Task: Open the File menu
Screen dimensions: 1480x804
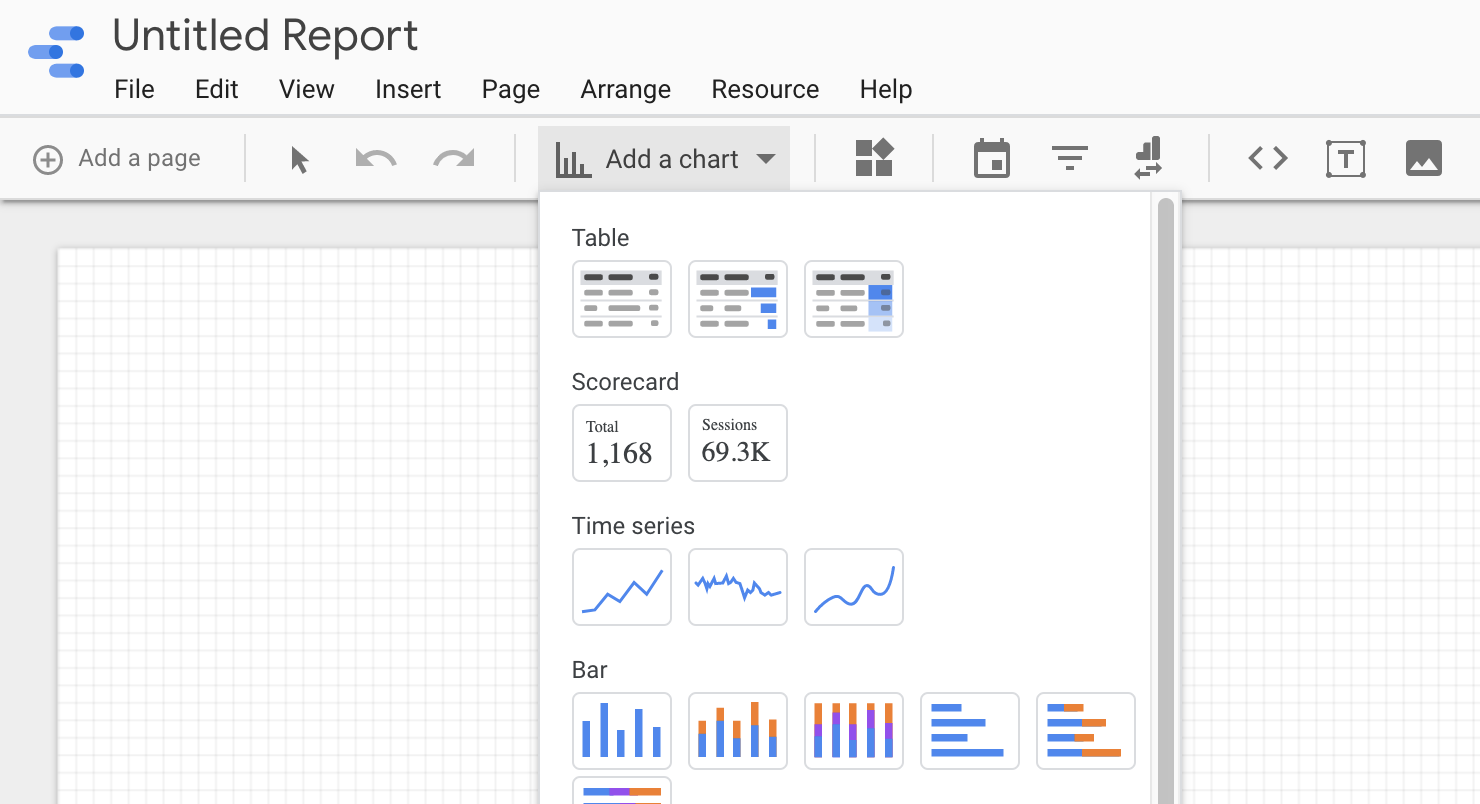Action: 134,89
